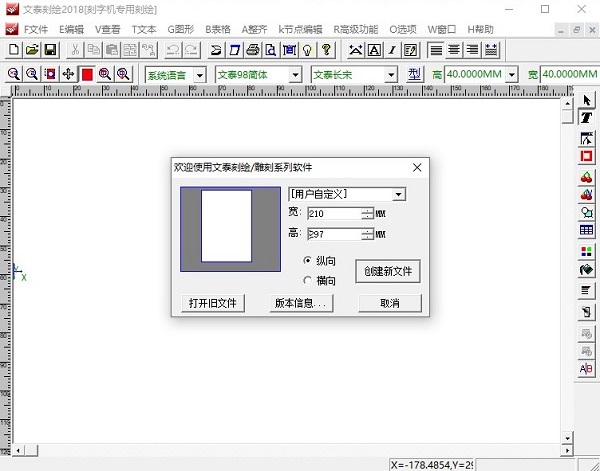This screenshot has height=471, width=600.
Task: Click the Redo arrow icon
Action: click(191, 50)
